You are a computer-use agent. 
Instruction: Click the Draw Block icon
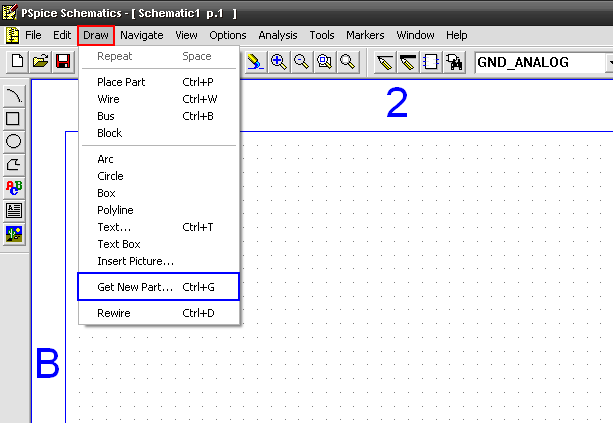pos(431,62)
